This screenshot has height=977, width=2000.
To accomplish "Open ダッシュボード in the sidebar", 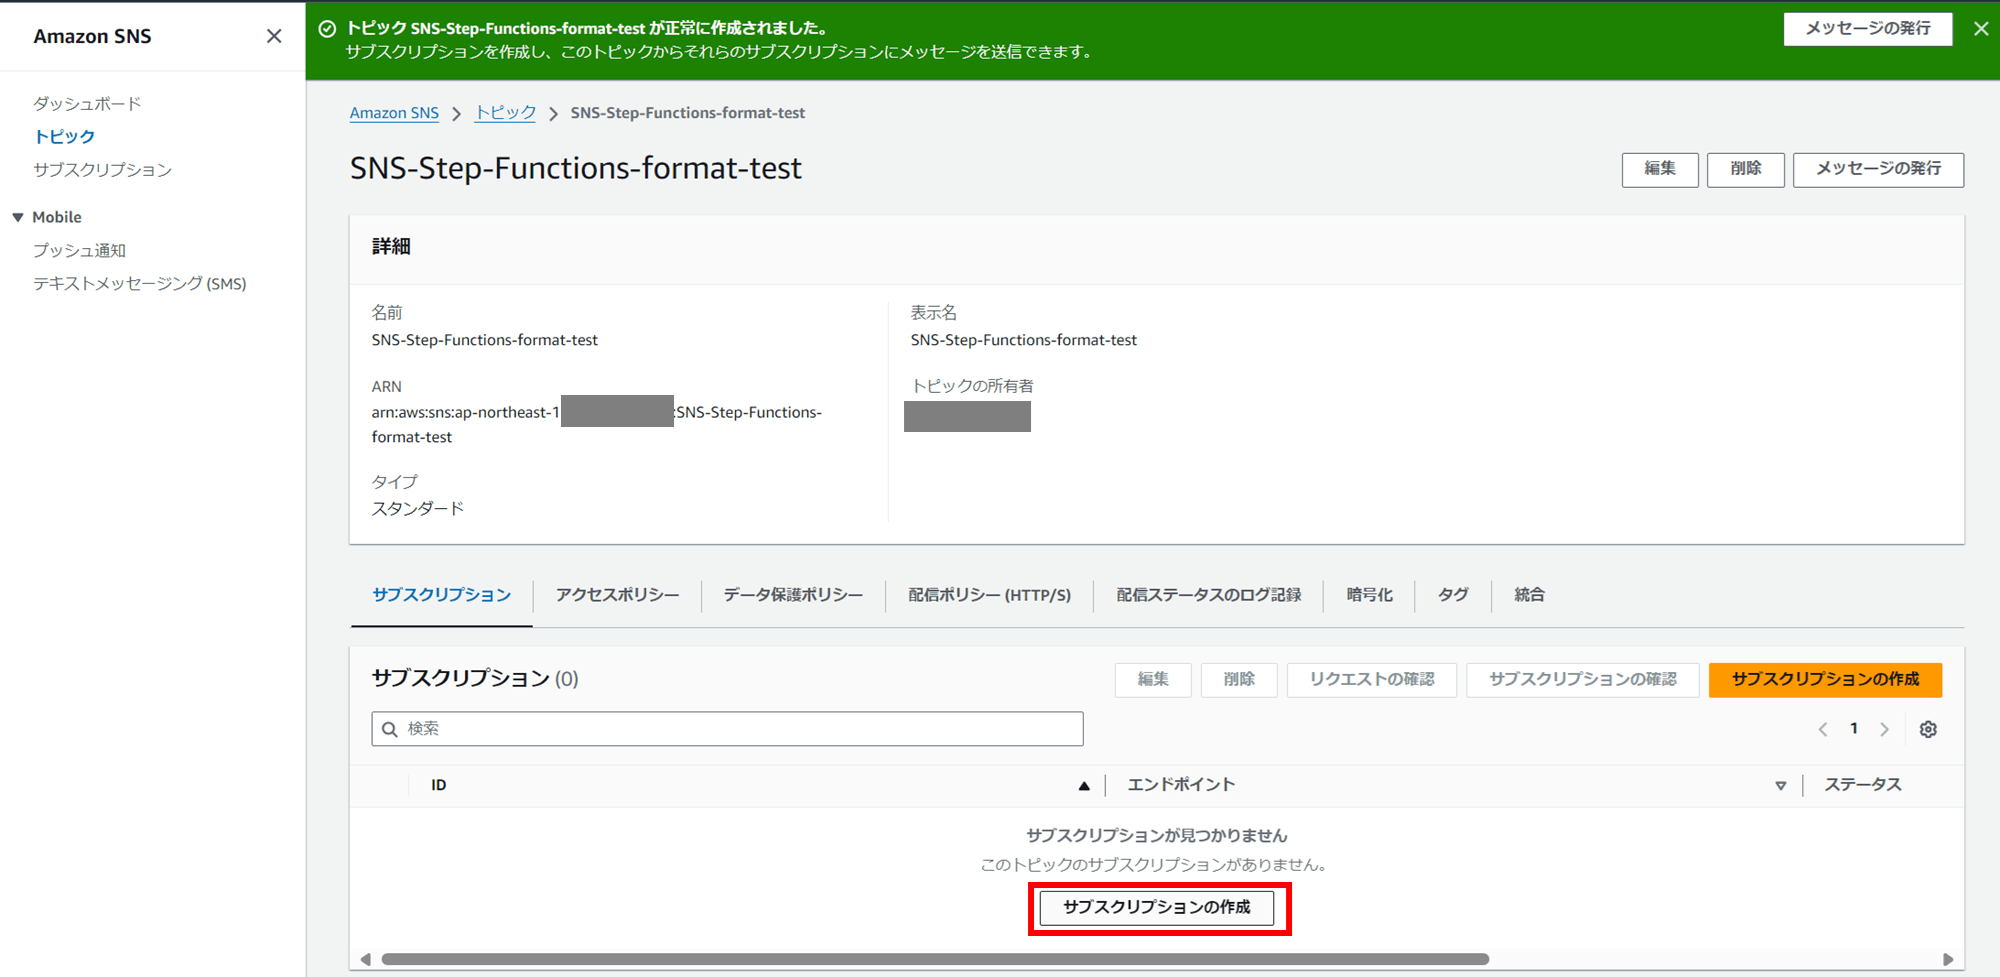I will (87, 103).
